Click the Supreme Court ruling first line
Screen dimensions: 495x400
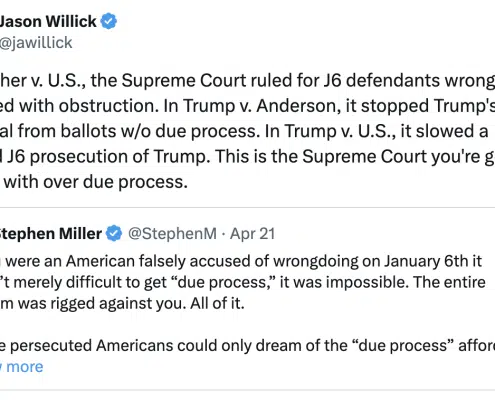tap(247, 81)
